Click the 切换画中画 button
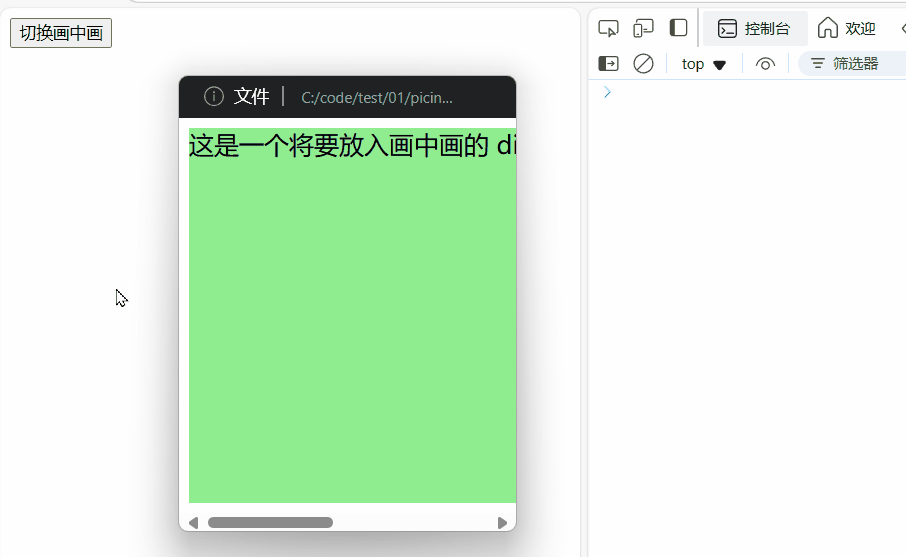The height and width of the screenshot is (557, 906). pos(61,33)
